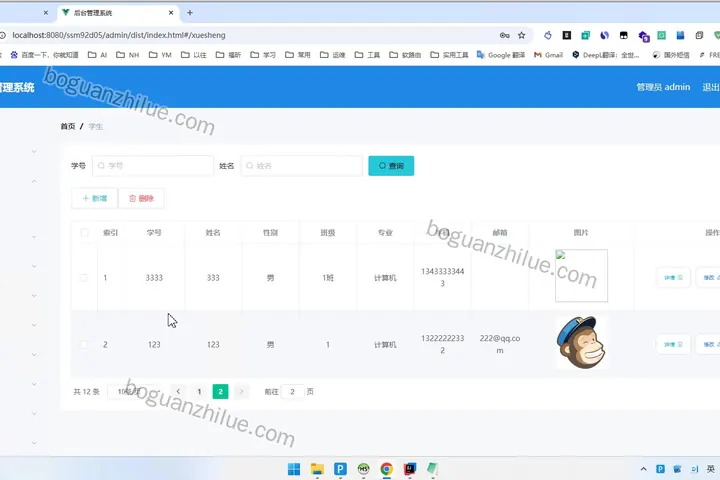Image resolution: width=720 pixels, height=480 pixels.
Task: Click the 查询 search button
Action: click(x=391, y=166)
